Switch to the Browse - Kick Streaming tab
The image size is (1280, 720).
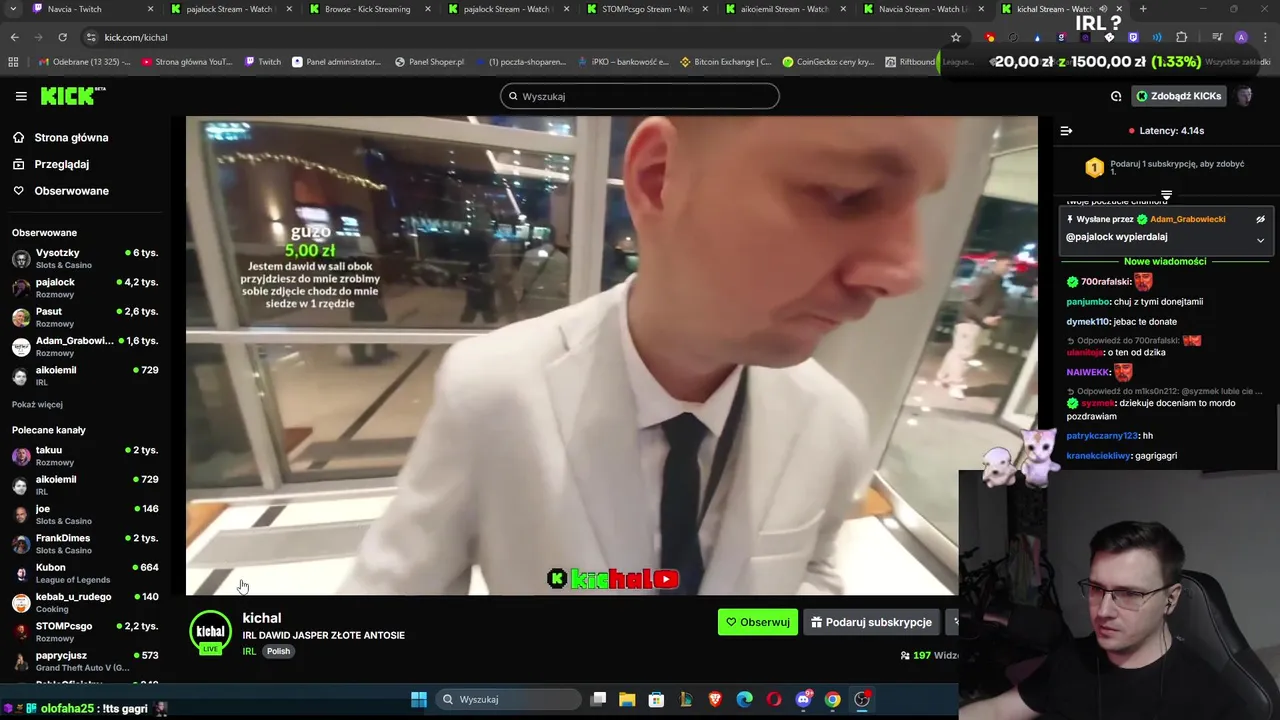[368, 9]
